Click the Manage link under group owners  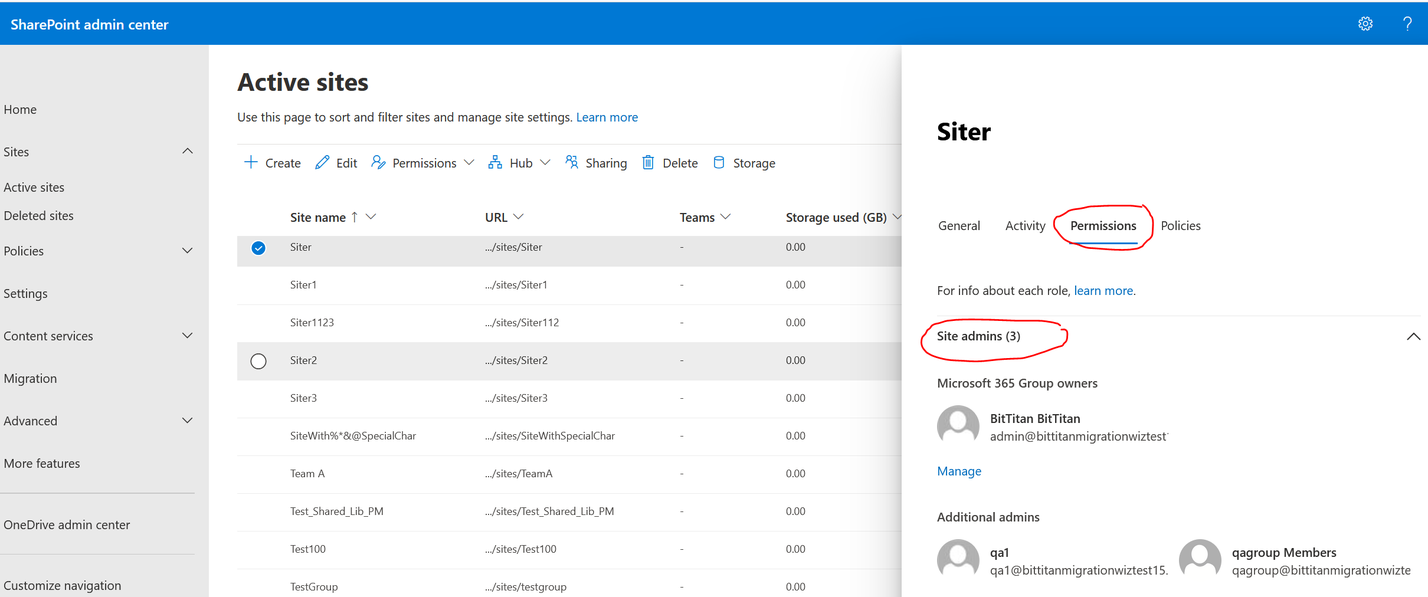[958, 471]
